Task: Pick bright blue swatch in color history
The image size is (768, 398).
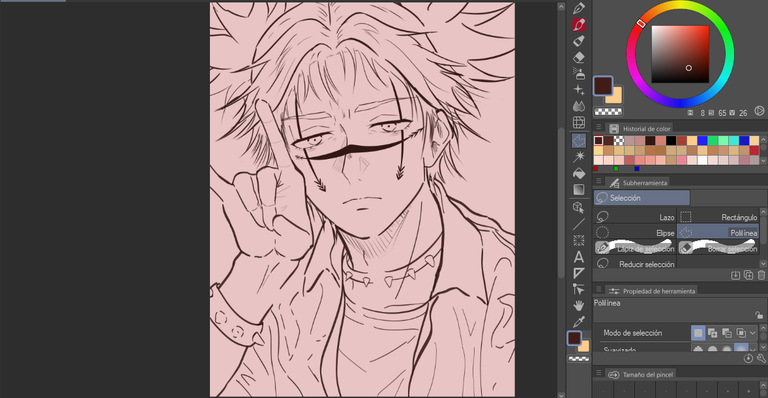Action: pyautogui.click(x=702, y=140)
